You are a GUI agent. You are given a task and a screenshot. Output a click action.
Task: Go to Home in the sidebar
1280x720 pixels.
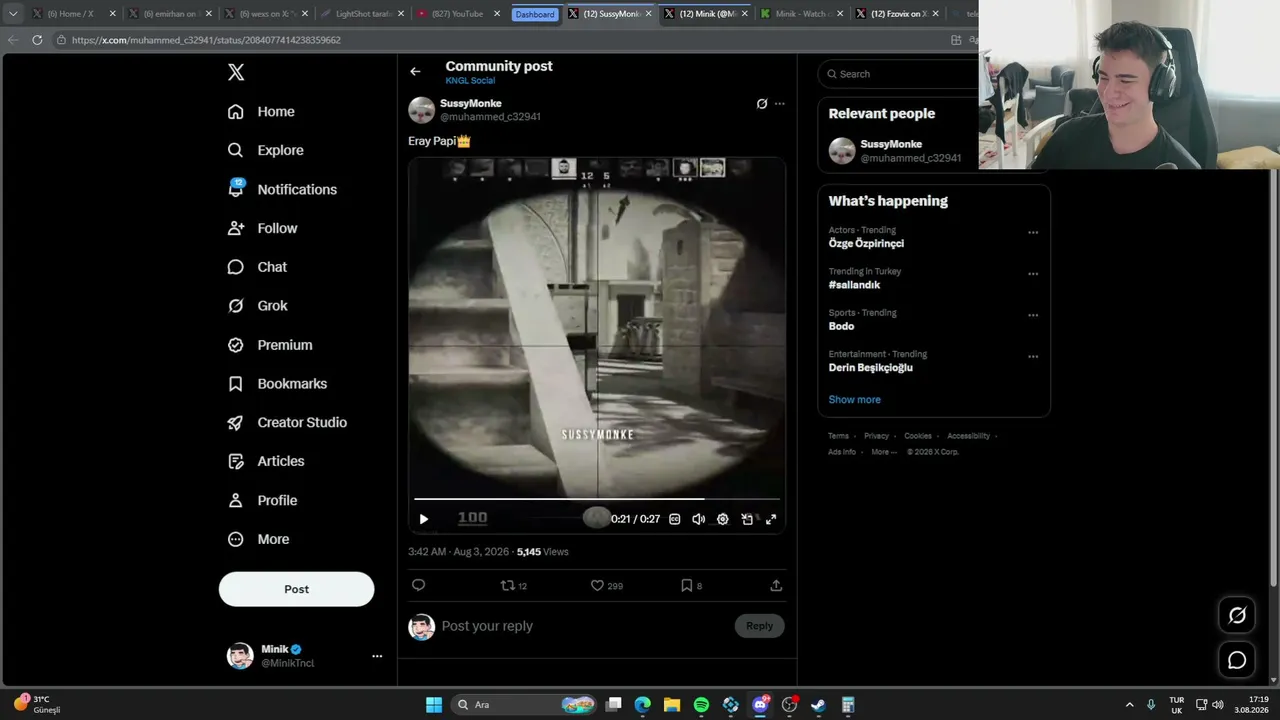(261, 112)
